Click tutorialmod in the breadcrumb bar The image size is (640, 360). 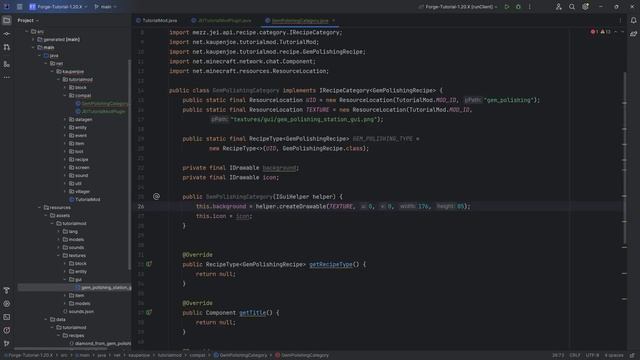169,356
